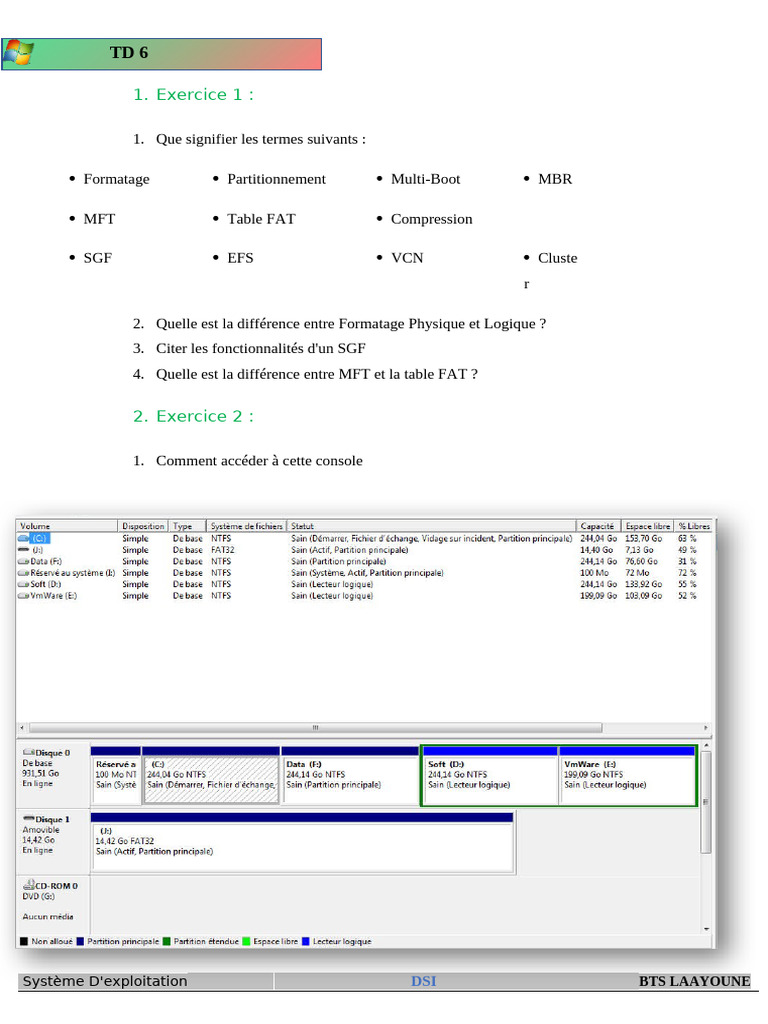Viewport: 768px width, 1024px height.
Task: Select the Soft (D:) logical drive block
Action: tap(490, 776)
